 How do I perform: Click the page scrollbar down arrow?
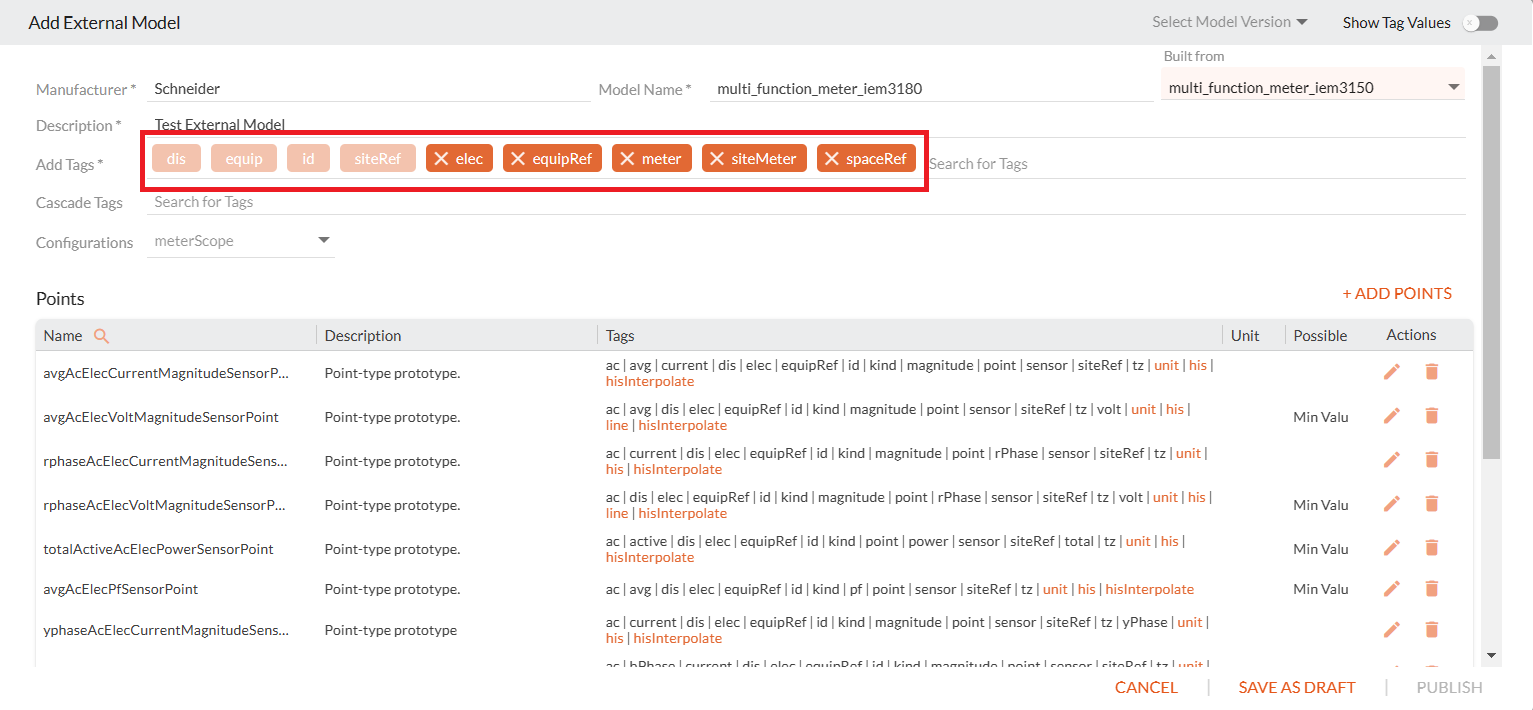click(x=1491, y=656)
